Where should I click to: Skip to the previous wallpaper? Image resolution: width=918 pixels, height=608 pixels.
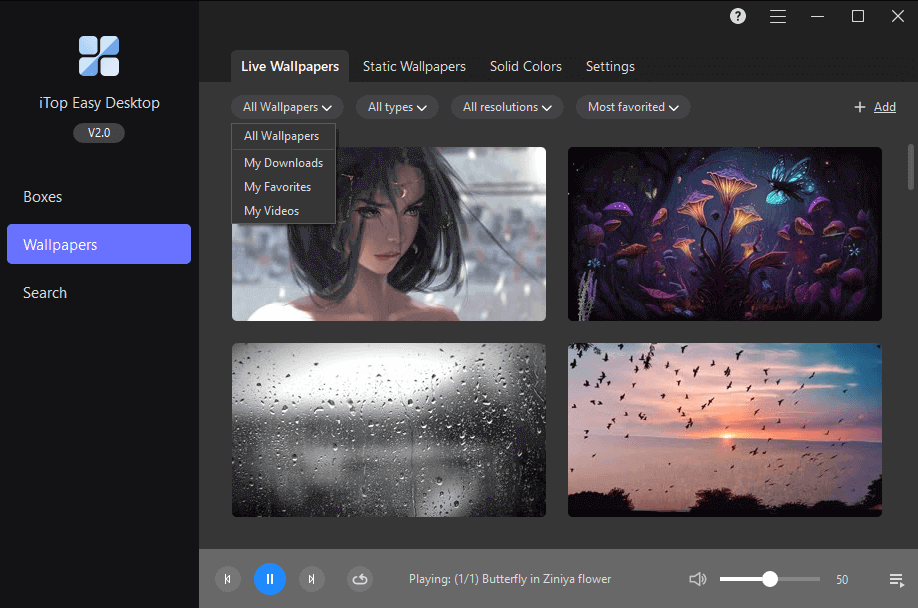tap(228, 579)
